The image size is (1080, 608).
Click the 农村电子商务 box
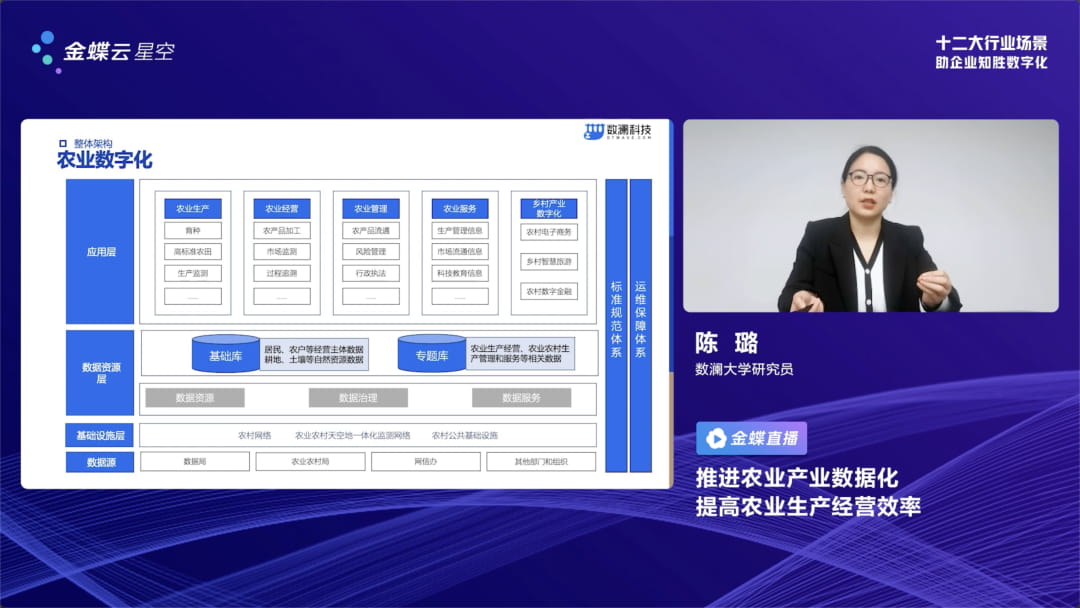tap(549, 232)
